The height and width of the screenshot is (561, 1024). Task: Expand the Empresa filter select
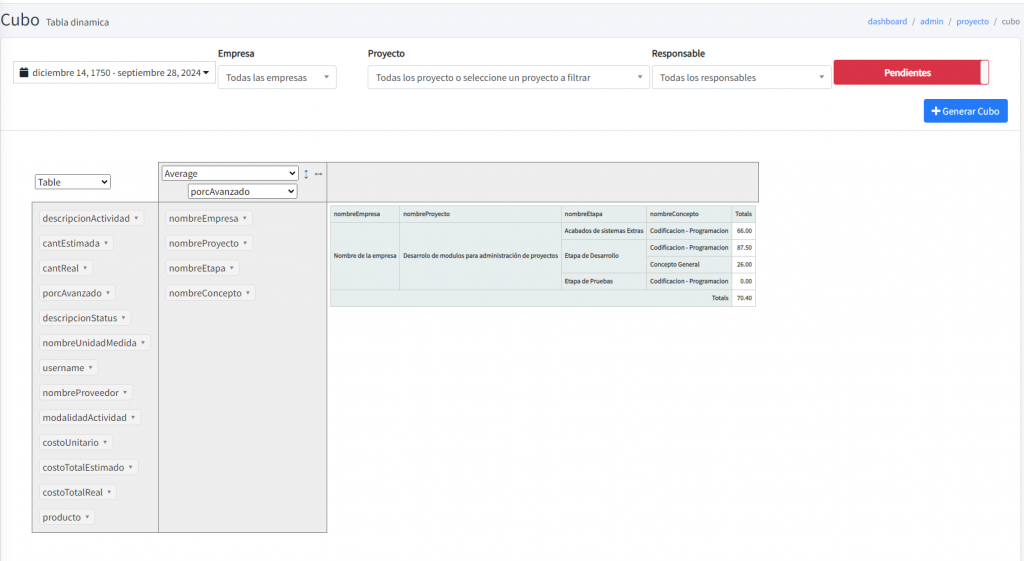click(277, 78)
